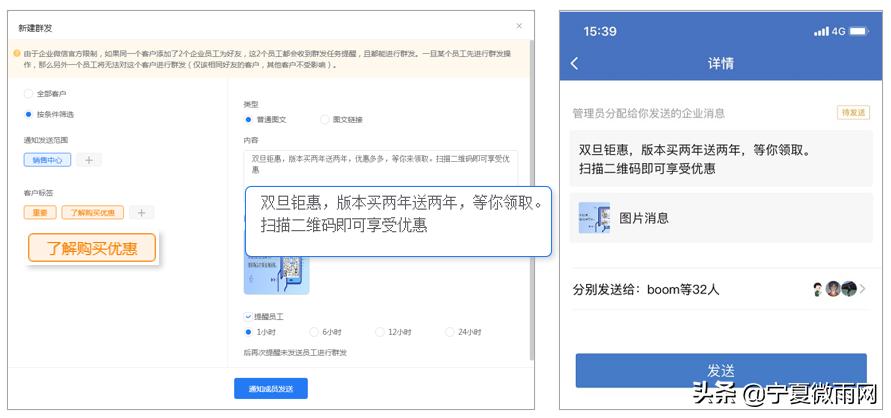Tap the 发送 button on phone screen
Image resolution: width=891 pixels, height=418 pixels.
pyautogui.click(x=721, y=371)
